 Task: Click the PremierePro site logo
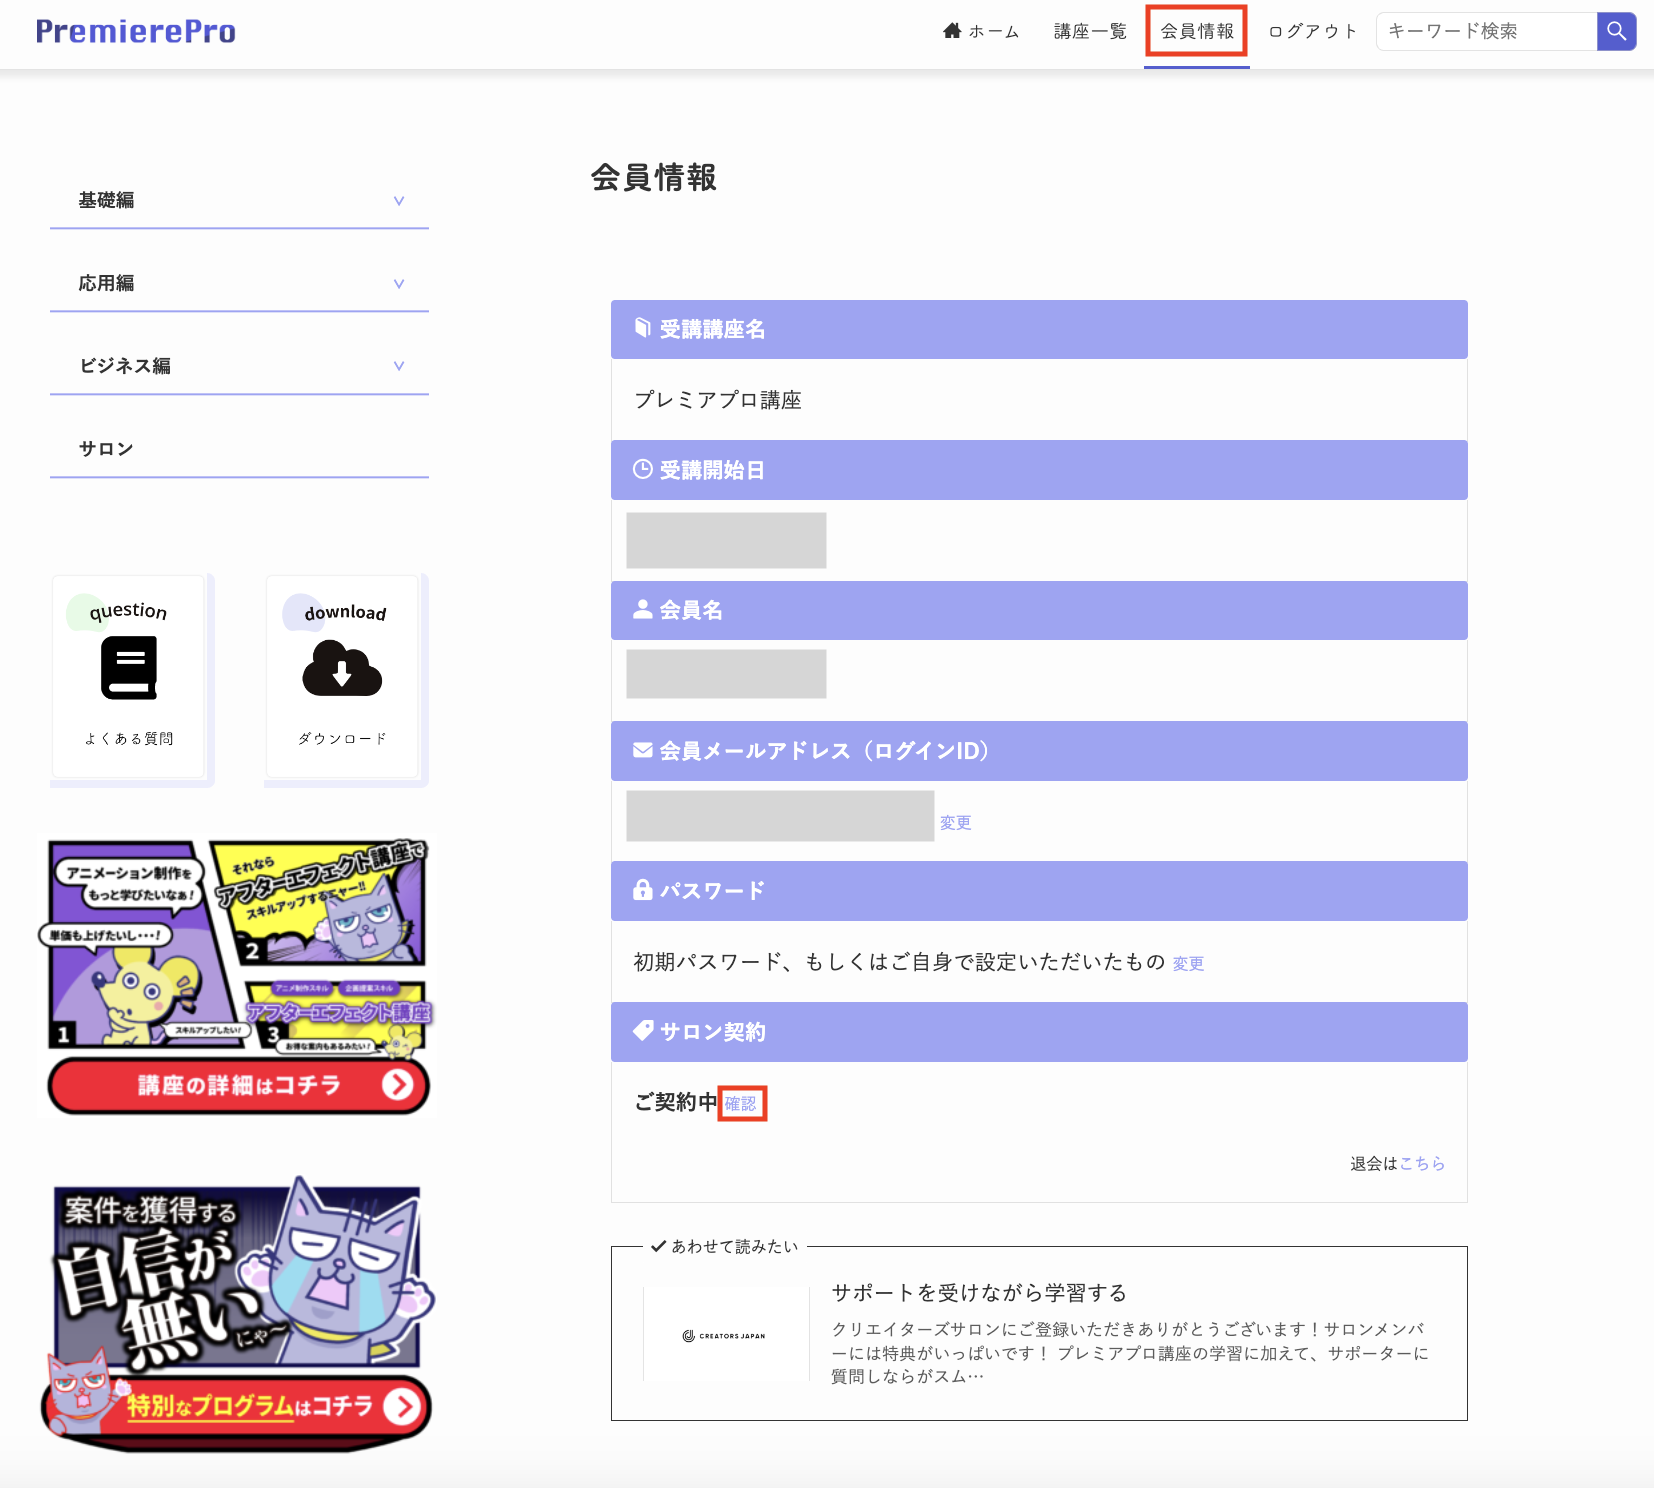point(136,31)
